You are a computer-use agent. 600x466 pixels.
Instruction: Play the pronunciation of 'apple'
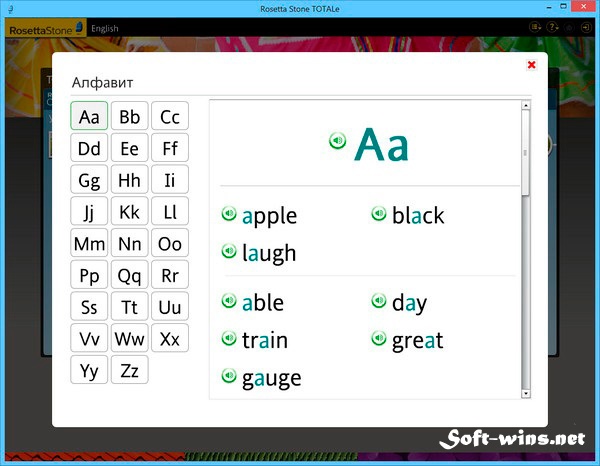click(x=229, y=213)
